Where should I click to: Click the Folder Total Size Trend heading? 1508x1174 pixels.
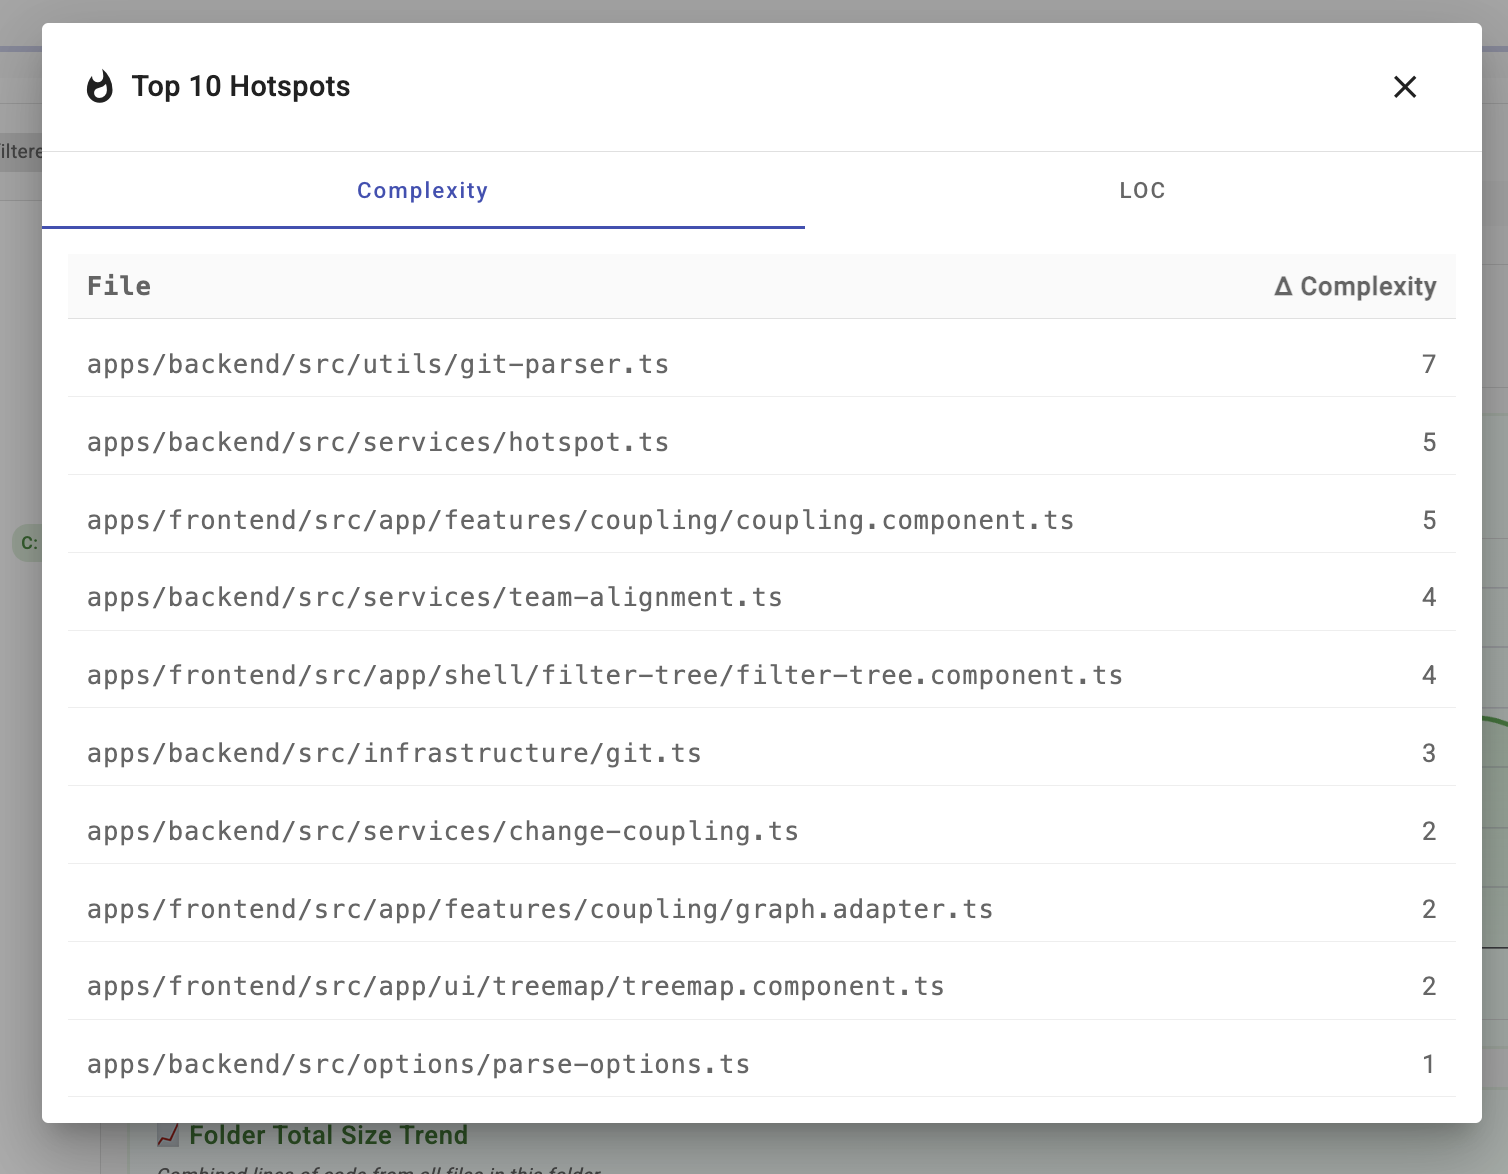tap(328, 1135)
